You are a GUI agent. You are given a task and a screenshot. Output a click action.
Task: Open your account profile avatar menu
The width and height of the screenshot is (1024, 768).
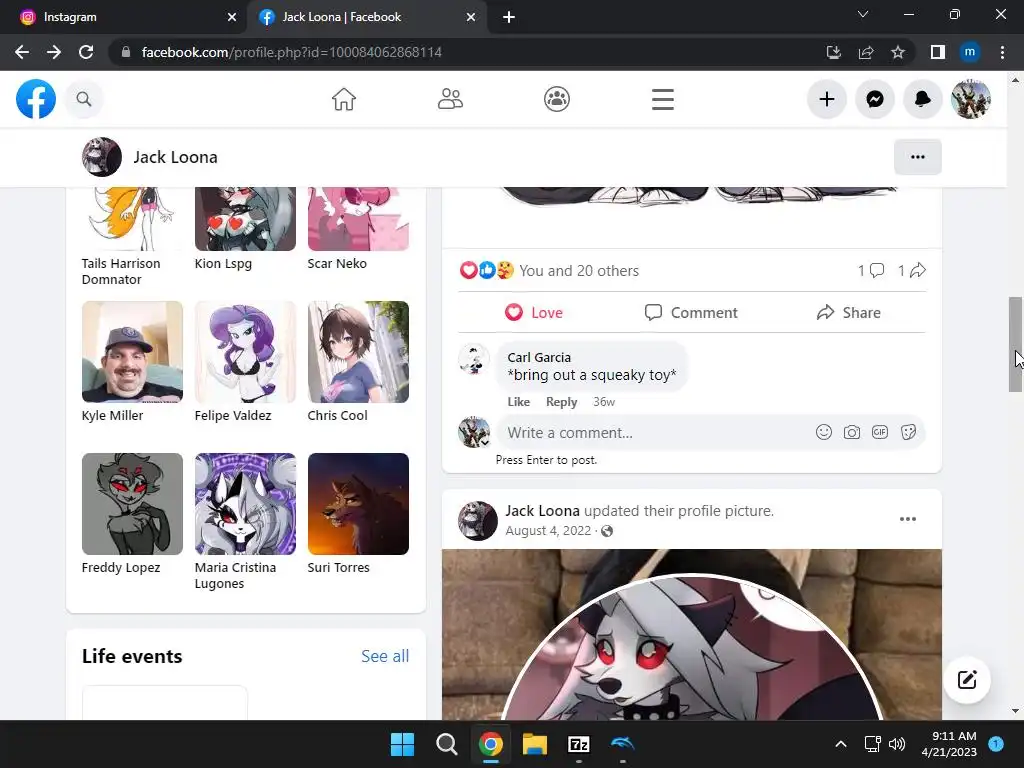(x=970, y=99)
